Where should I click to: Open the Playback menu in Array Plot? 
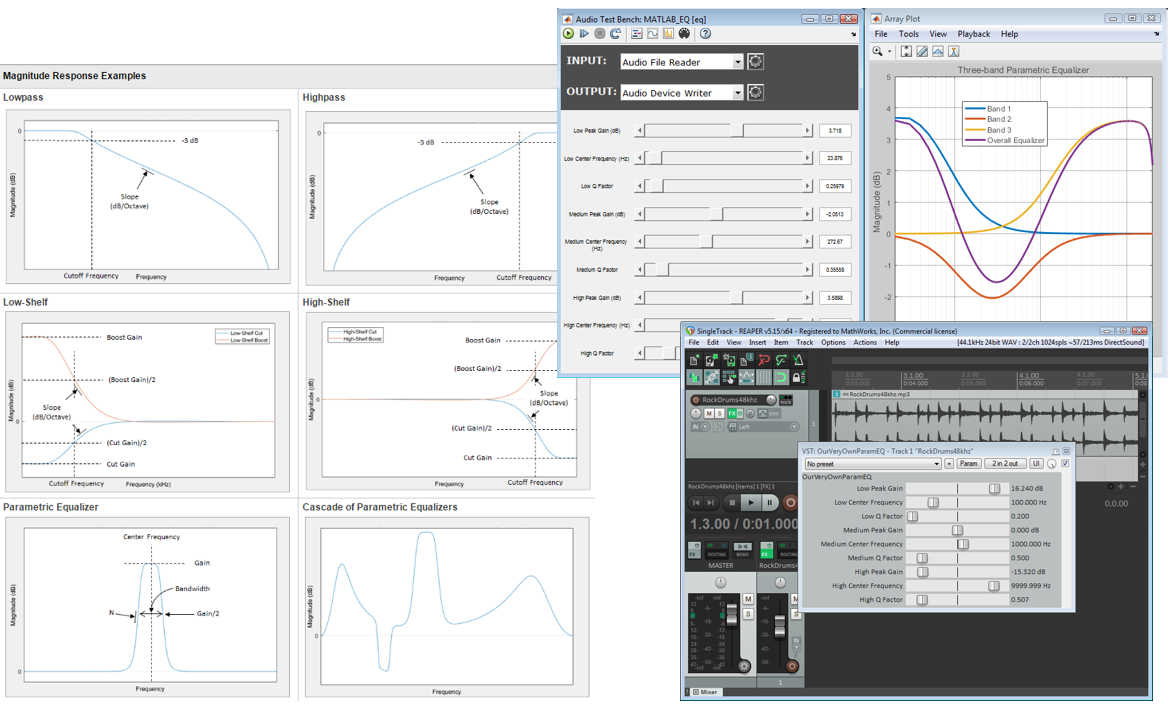point(973,33)
